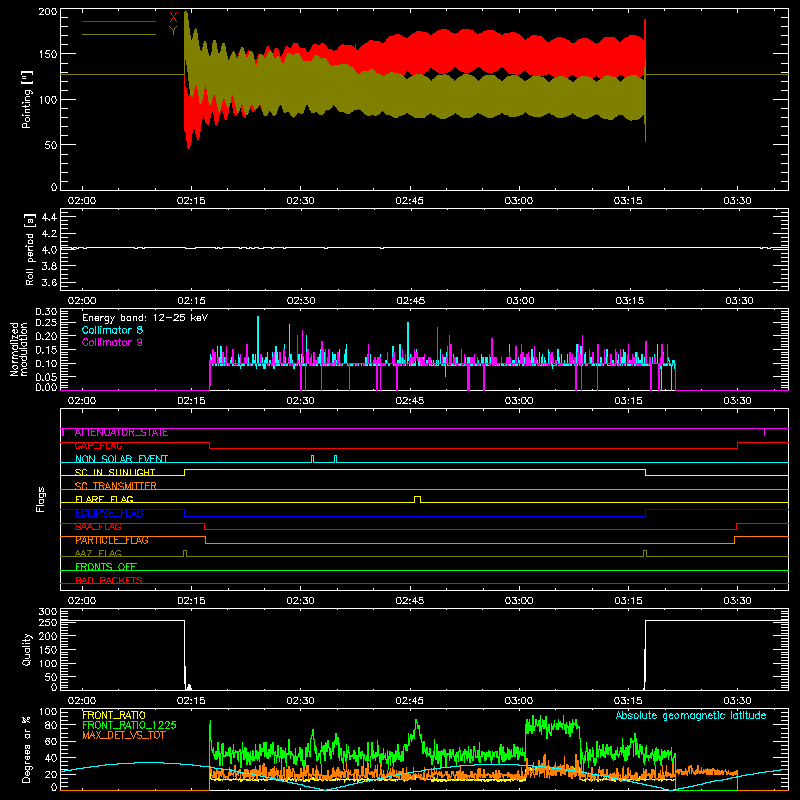Image resolution: width=800 pixels, height=800 pixels.
Task: Click the 'Absolute geomagnetic latitude' label
Action: [x=691, y=715]
